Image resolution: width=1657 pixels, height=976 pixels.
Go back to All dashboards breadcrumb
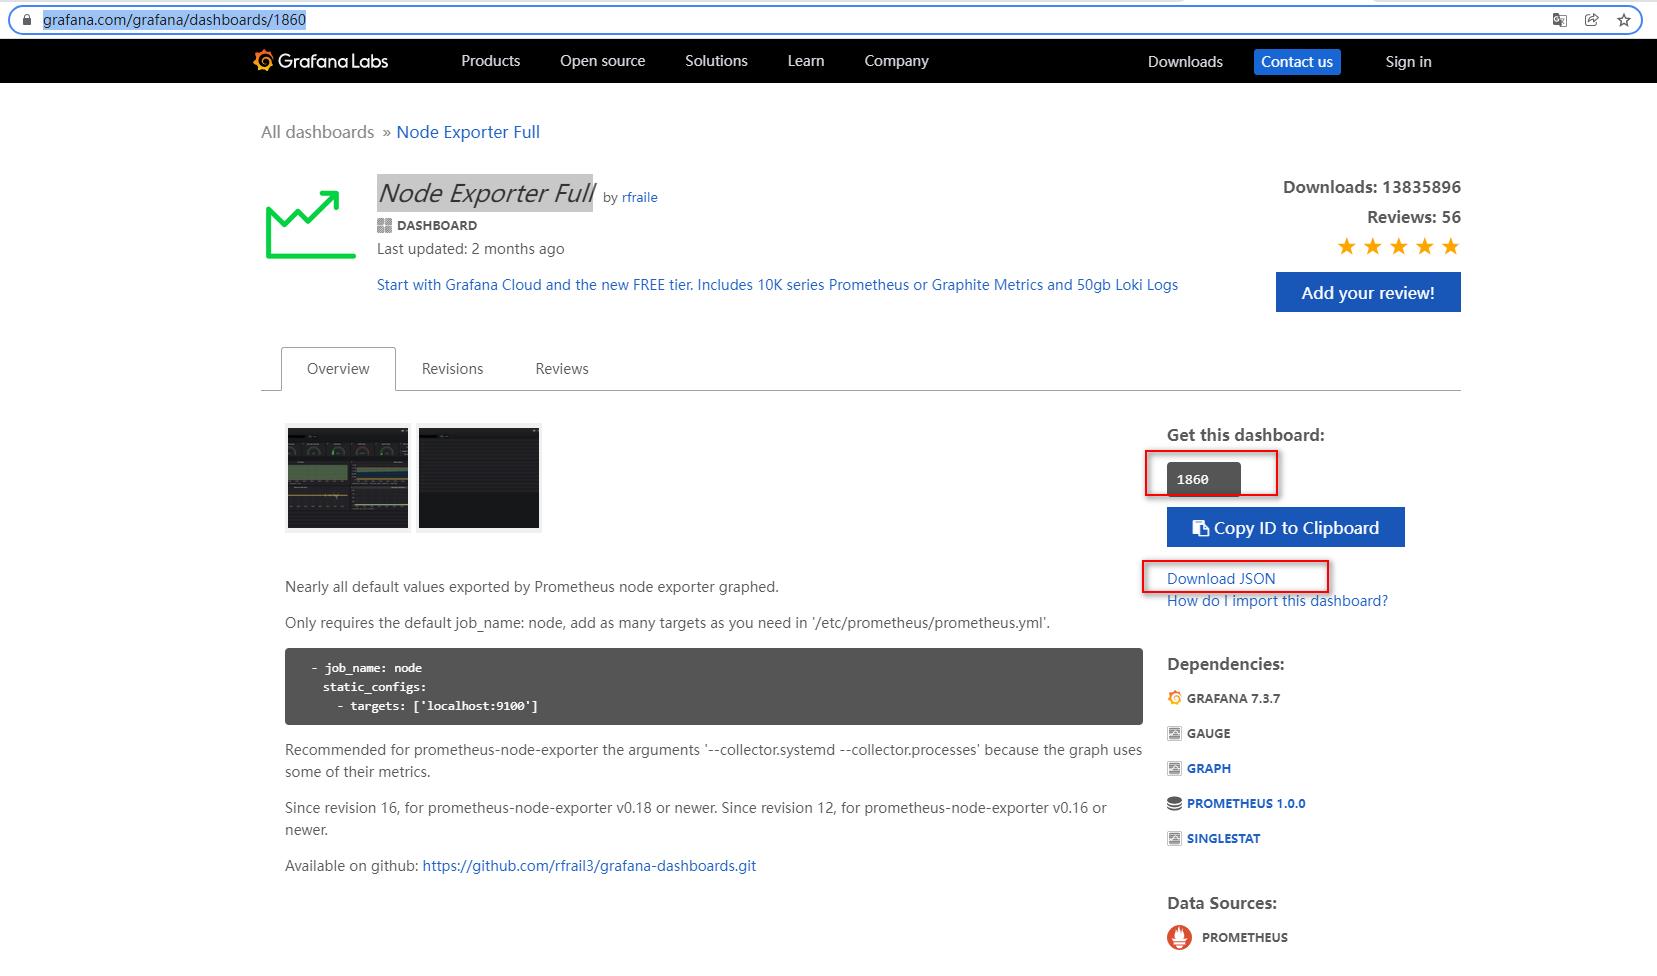tap(317, 132)
